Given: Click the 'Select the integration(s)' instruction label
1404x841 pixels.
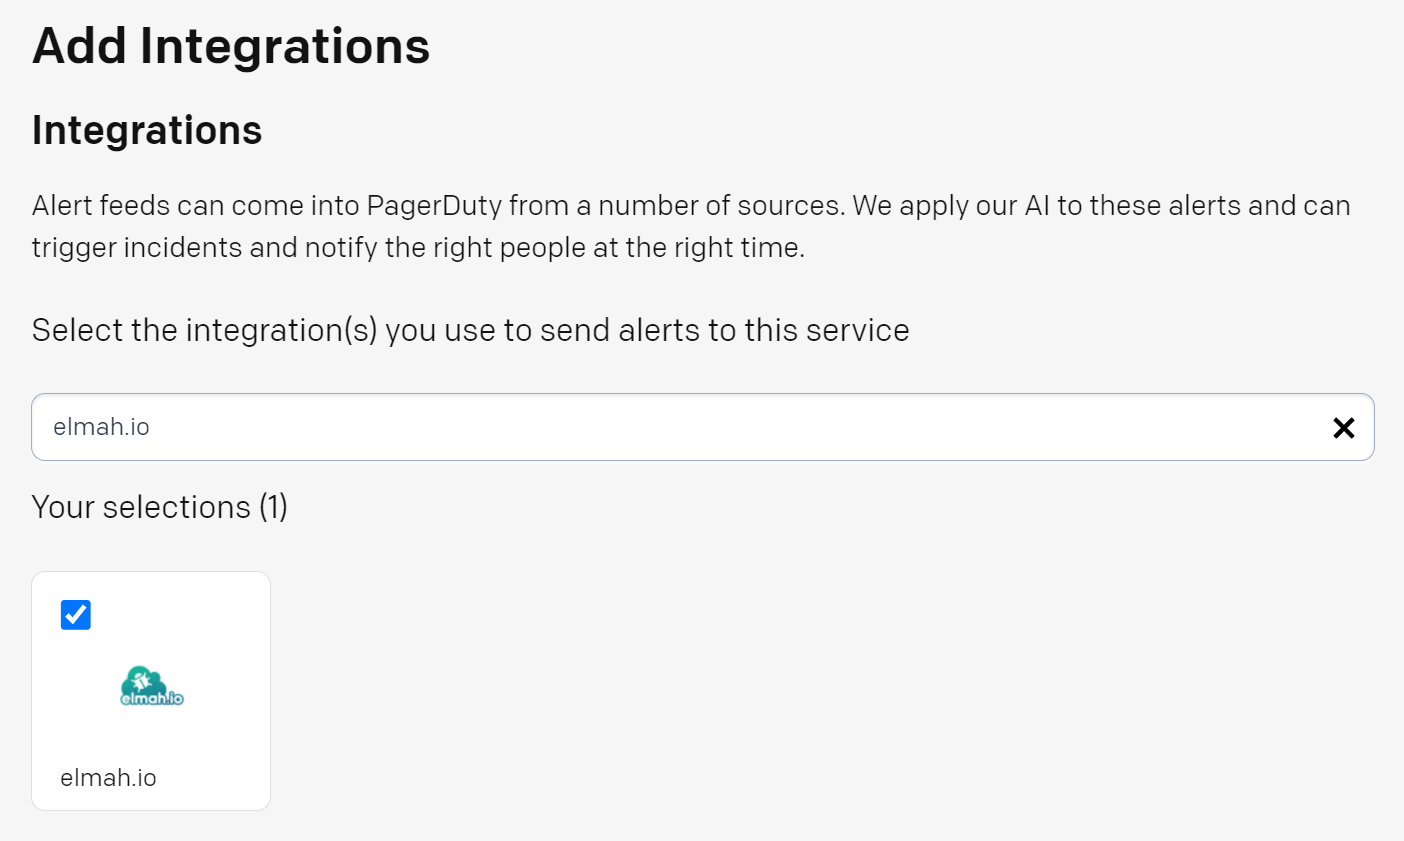Looking at the screenshot, I should [470, 330].
